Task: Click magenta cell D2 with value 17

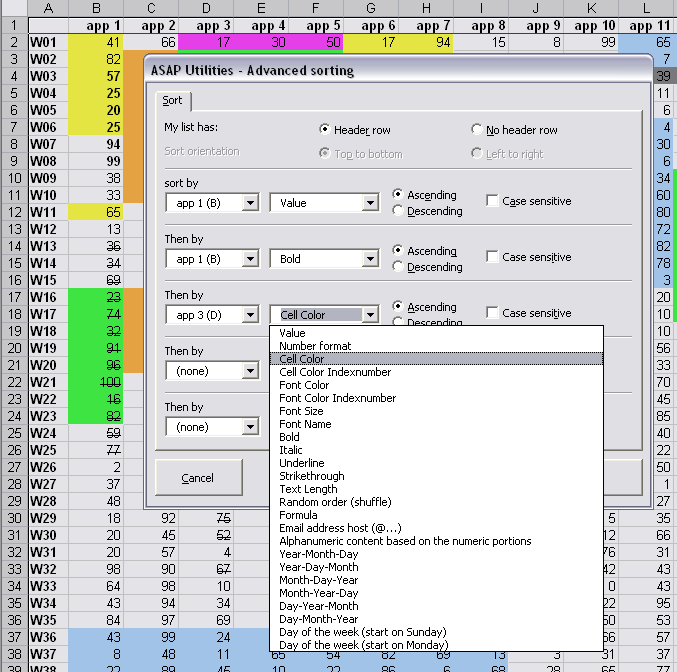Action: click(x=206, y=42)
